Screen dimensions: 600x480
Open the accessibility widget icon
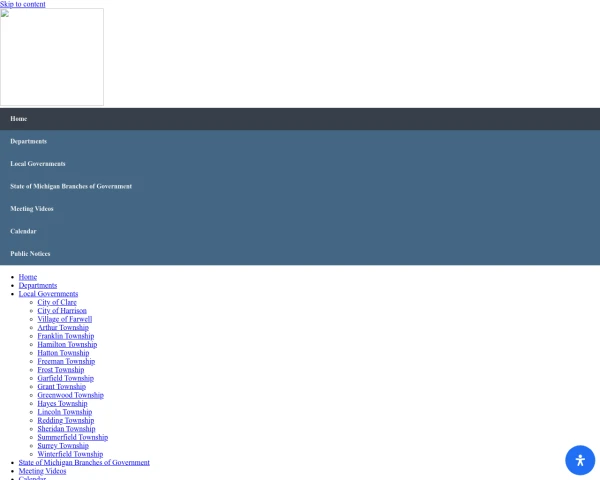click(580, 460)
